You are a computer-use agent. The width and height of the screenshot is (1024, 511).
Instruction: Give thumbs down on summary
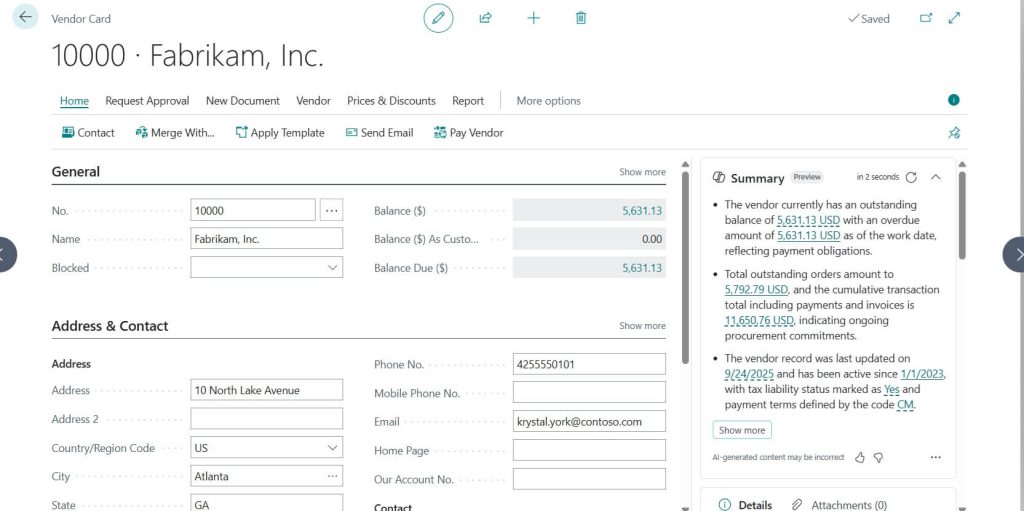pyautogui.click(x=878, y=457)
